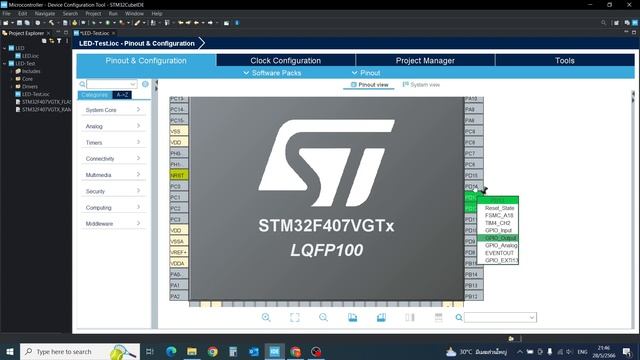Choose TIM4_CH2 in the pin context menu
640x360 pixels.
pyautogui.click(x=498, y=223)
